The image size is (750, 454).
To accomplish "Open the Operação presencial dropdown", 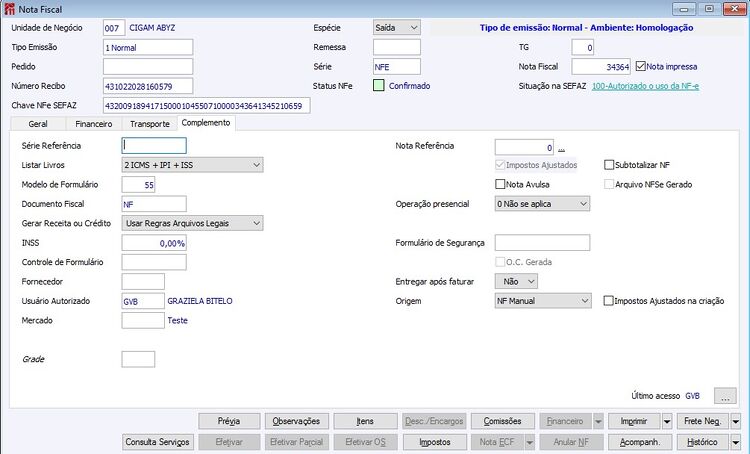I will click(542, 204).
